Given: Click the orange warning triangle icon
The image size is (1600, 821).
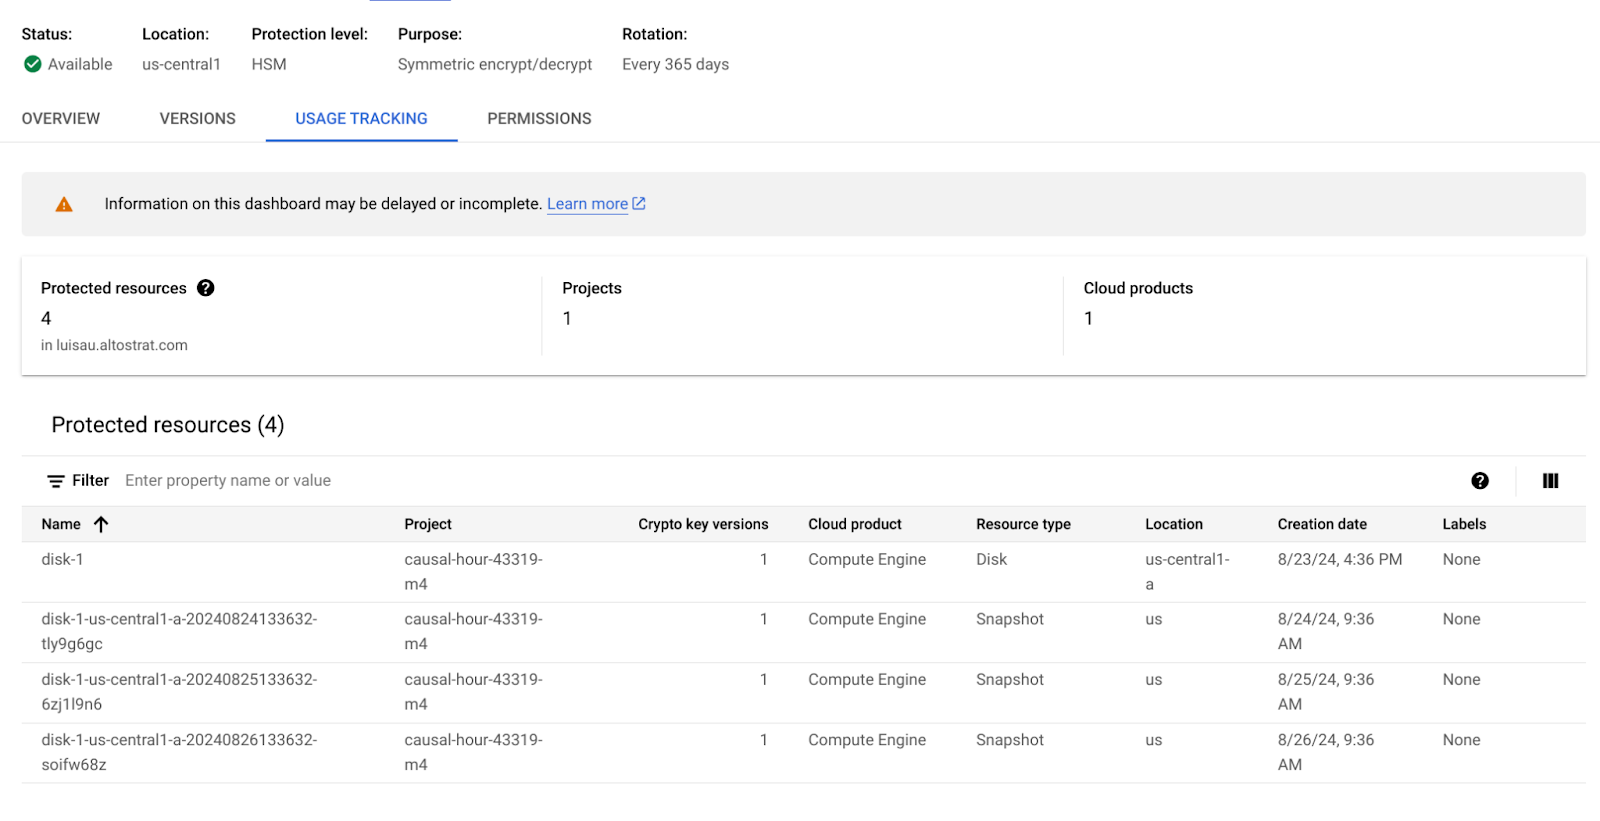Looking at the screenshot, I should point(64,205).
